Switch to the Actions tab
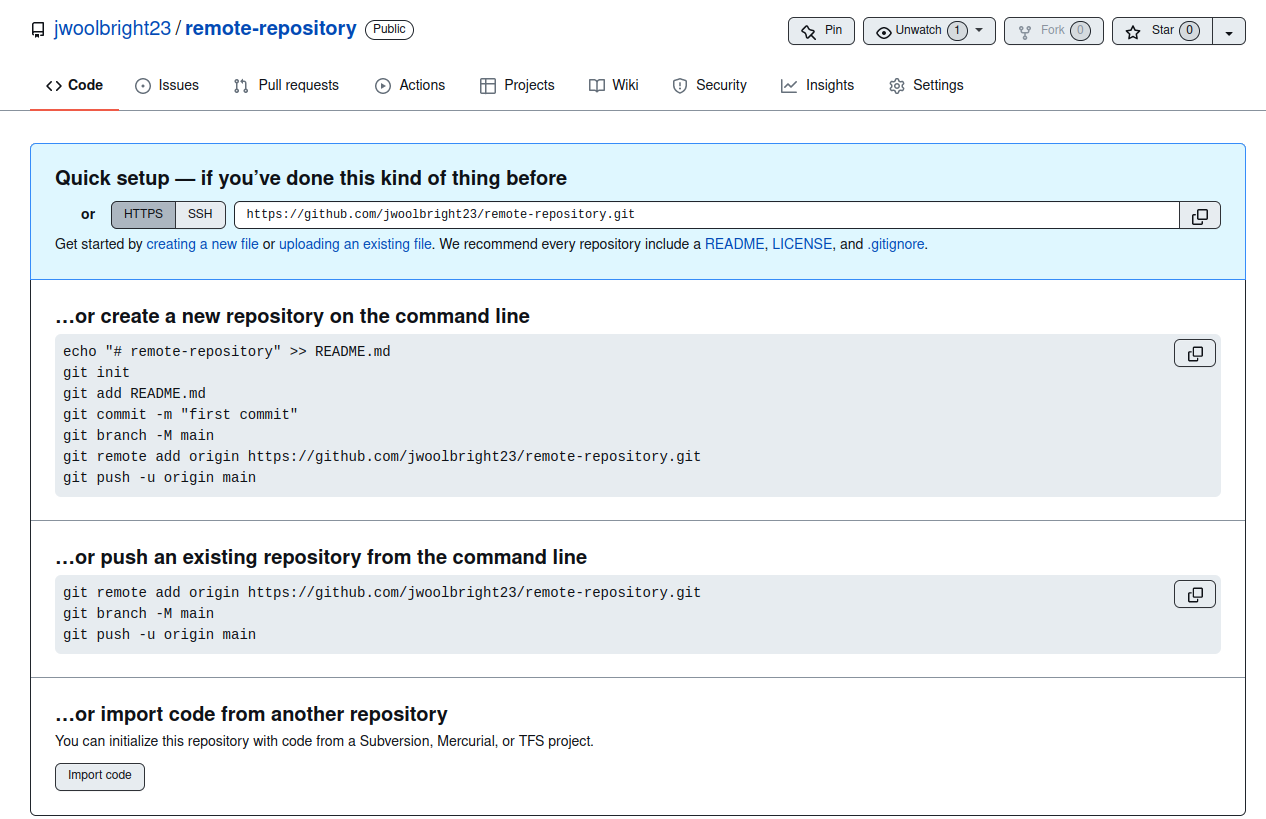The height and width of the screenshot is (819, 1266). (410, 86)
